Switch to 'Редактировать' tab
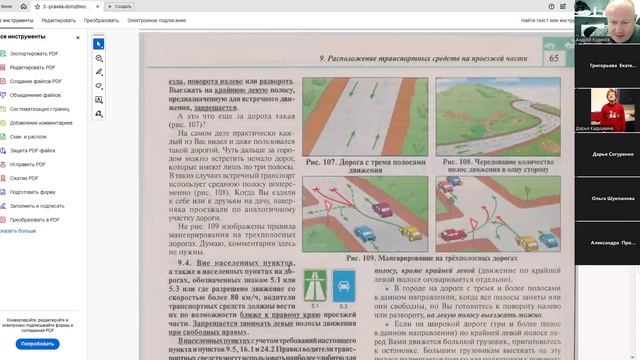640x360 pixels. click(x=58, y=20)
